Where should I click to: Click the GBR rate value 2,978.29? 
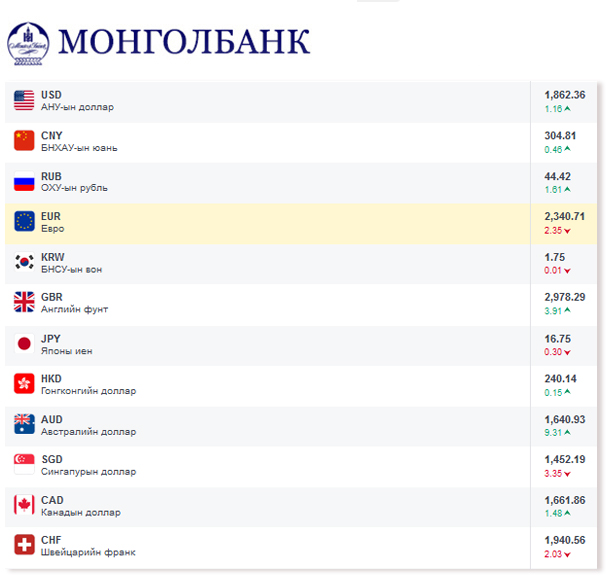[x=565, y=297]
